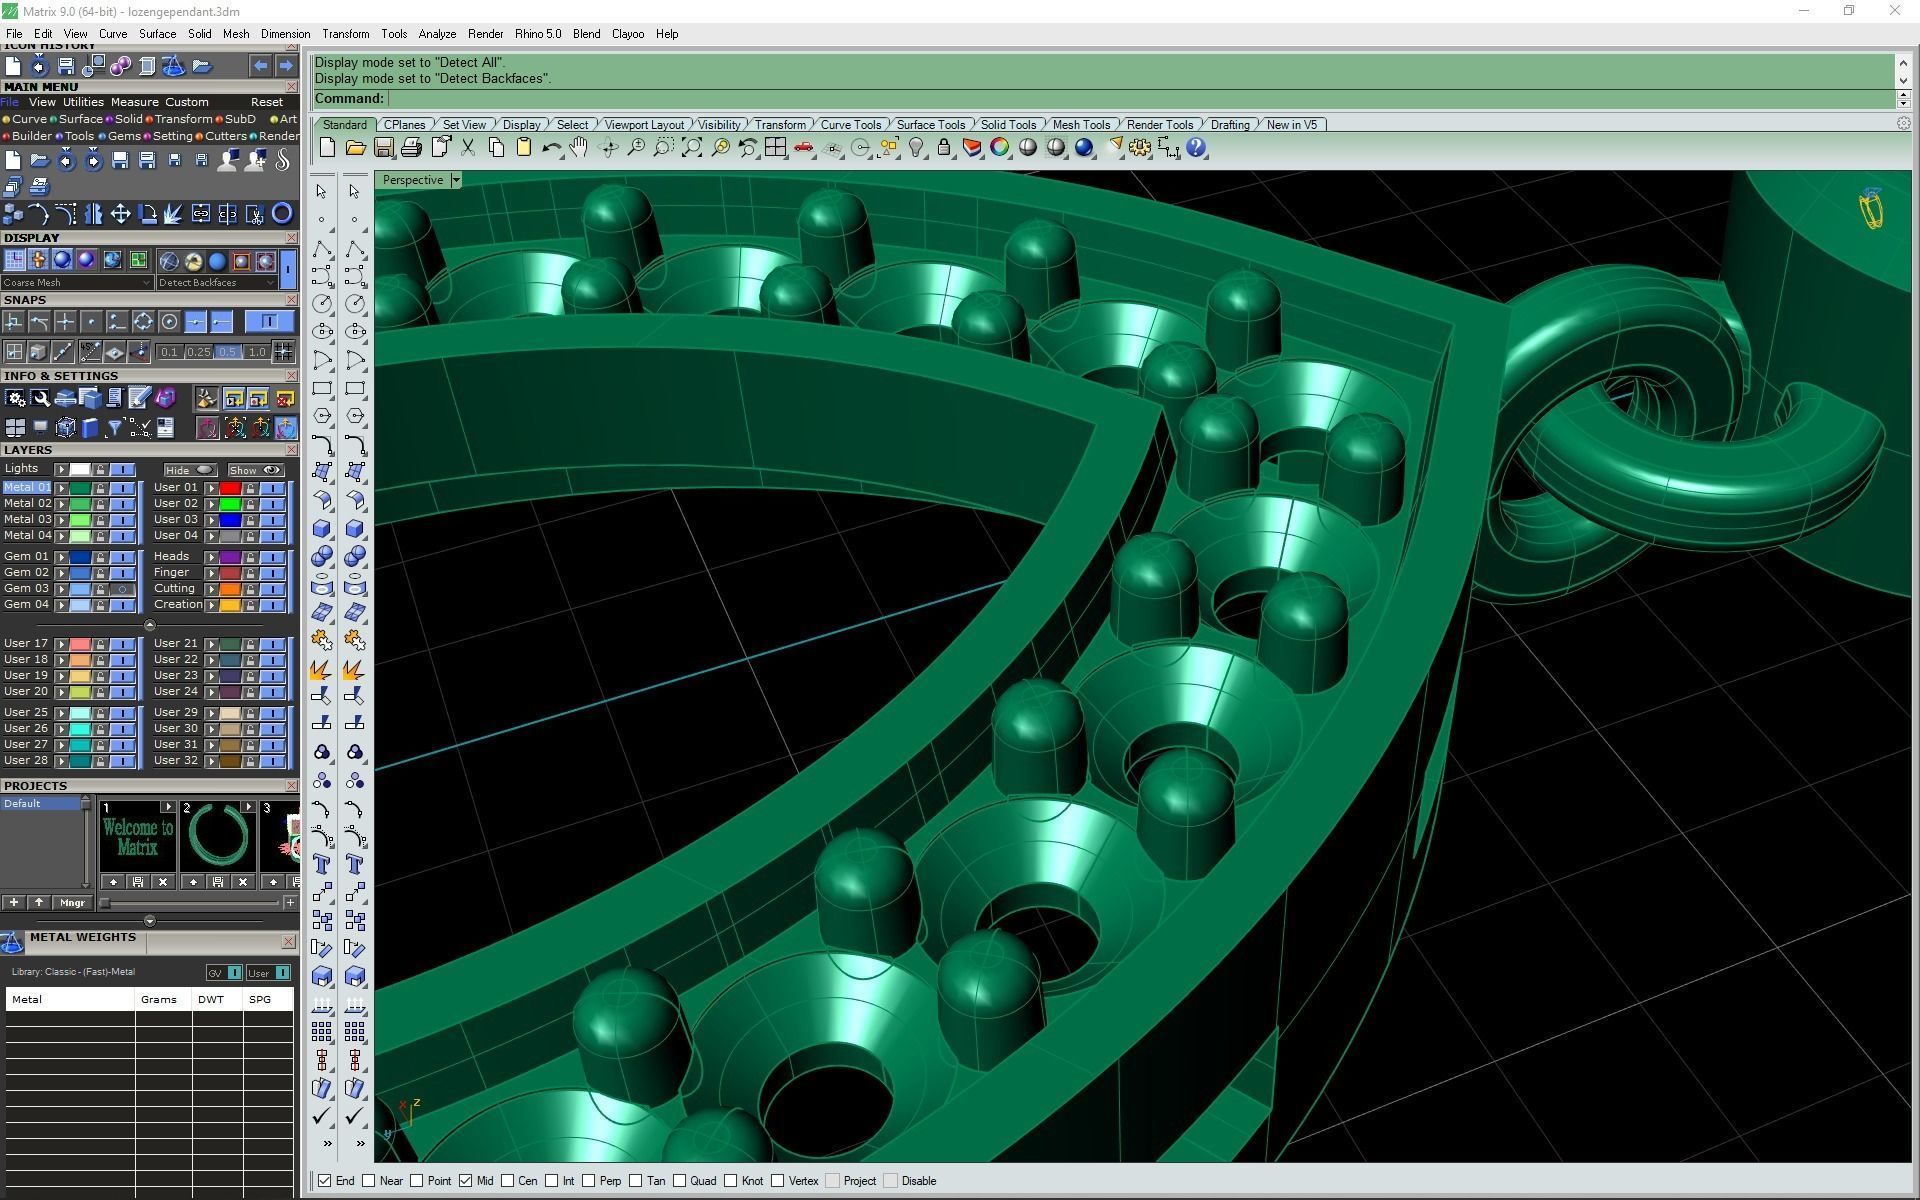This screenshot has height=1200, width=1920.
Task: Enable the Perp osnap checkbox
Action: 589,1181
